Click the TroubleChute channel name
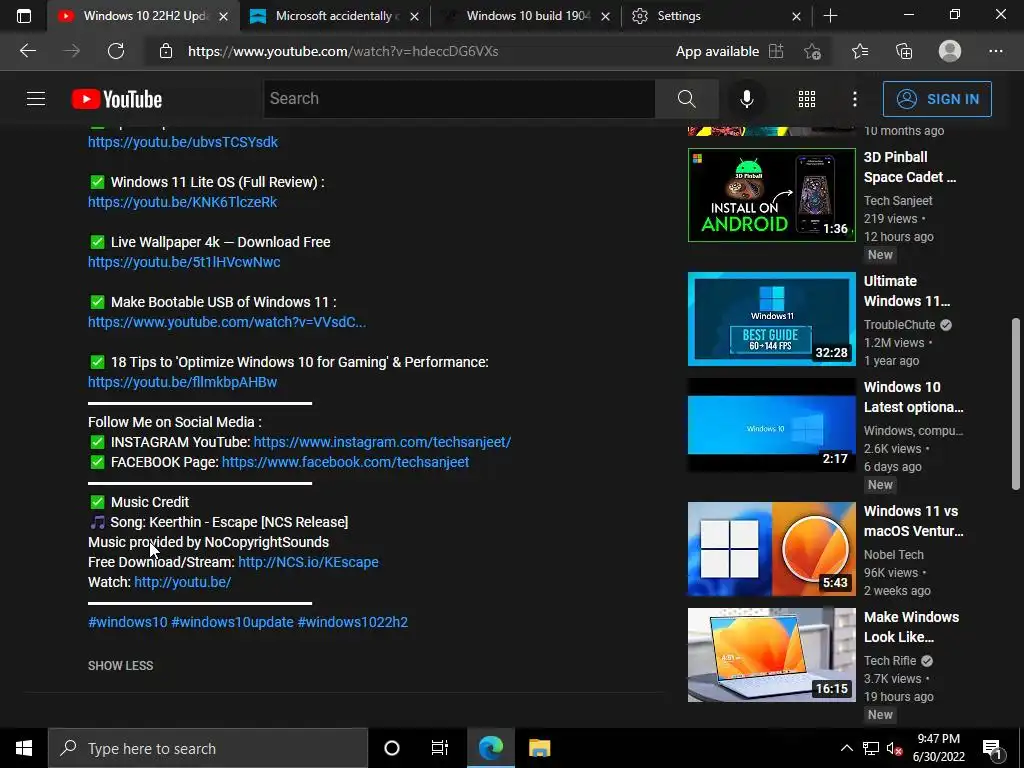This screenshot has width=1024, height=768. coord(899,325)
